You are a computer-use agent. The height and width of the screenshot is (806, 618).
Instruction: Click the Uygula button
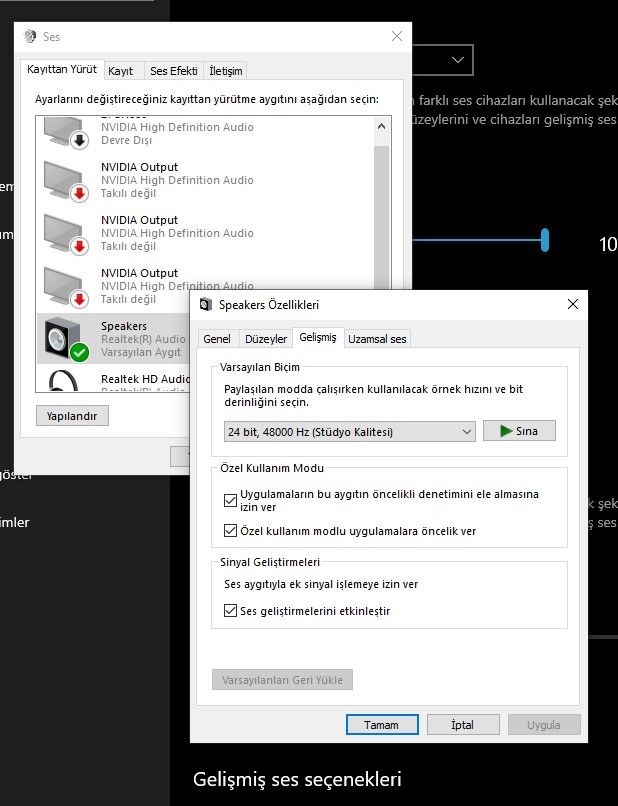(544, 725)
